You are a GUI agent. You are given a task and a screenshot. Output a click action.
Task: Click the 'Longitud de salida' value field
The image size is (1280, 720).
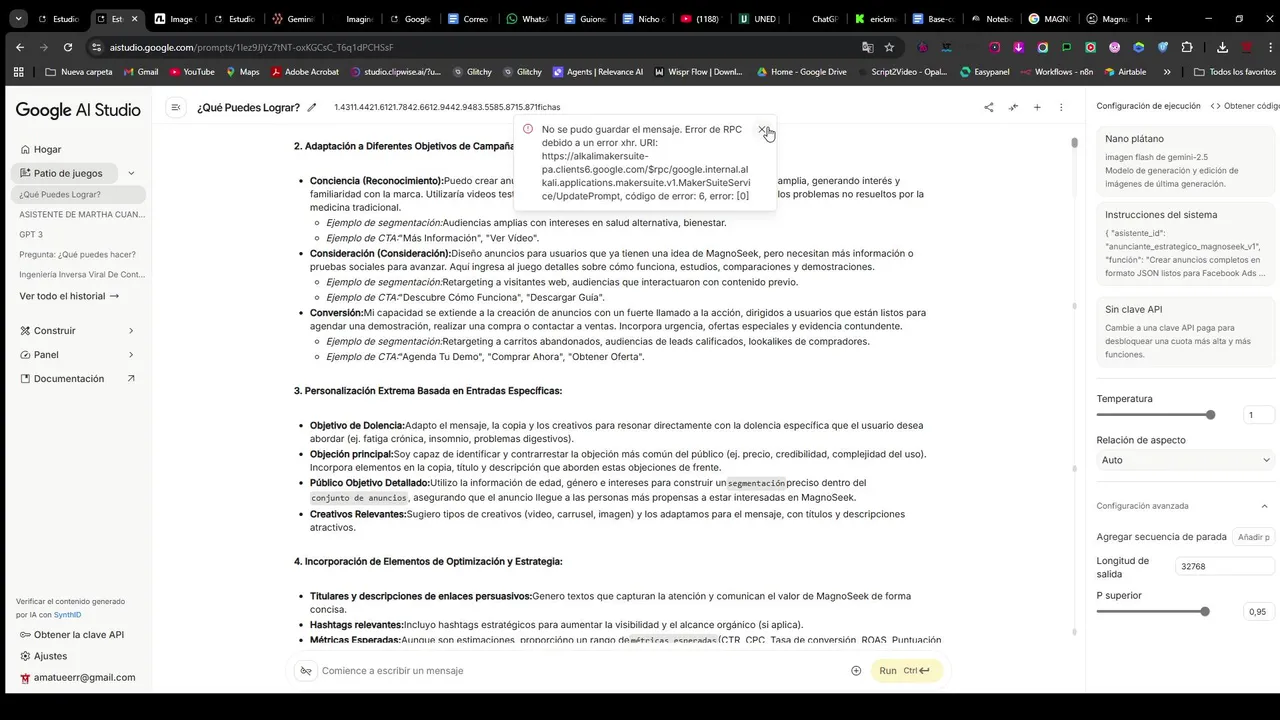(x=1225, y=567)
